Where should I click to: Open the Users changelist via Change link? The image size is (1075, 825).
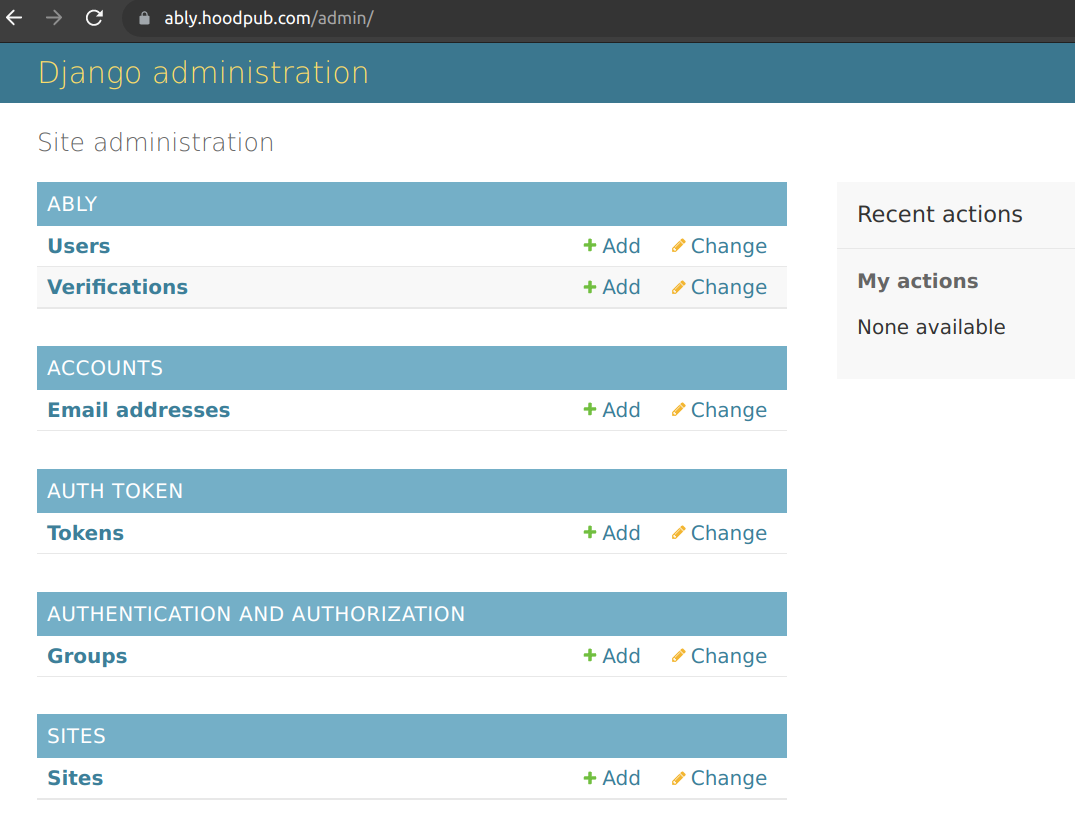coord(729,246)
